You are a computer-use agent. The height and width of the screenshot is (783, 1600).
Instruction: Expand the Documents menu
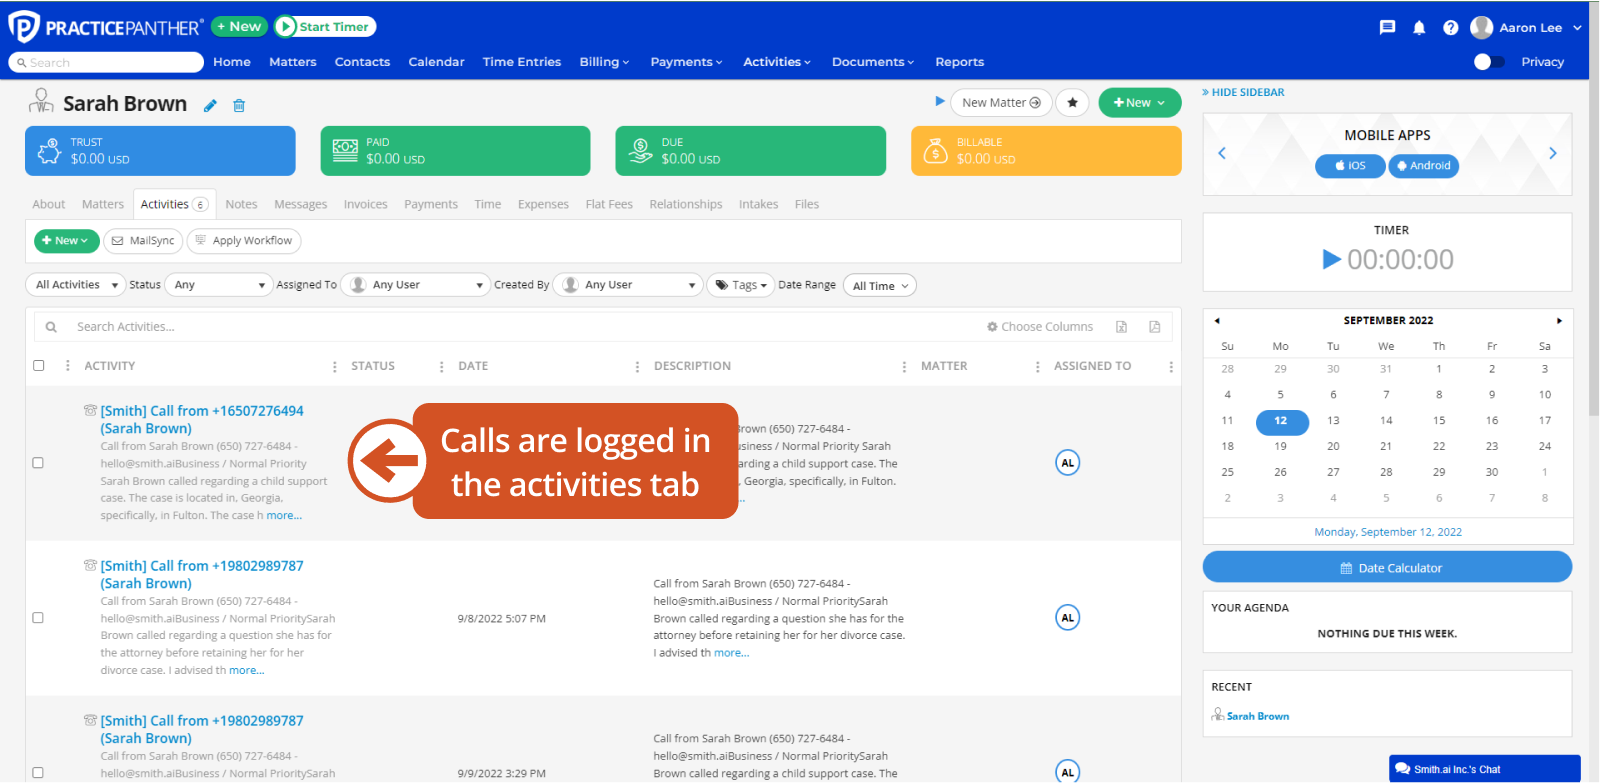pyautogui.click(x=873, y=62)
